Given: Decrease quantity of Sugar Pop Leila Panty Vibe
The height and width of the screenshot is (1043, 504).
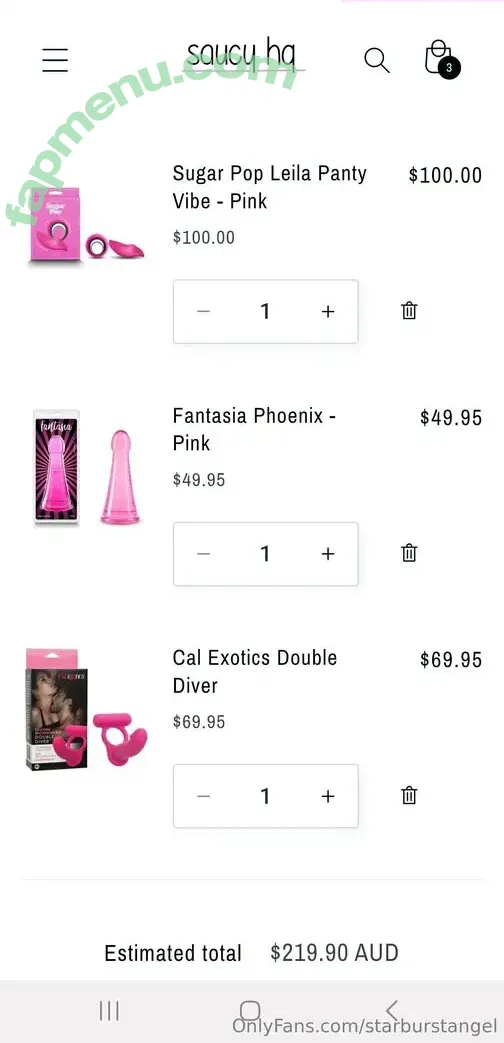Looking at the screenshot, I should coord(203,311).
